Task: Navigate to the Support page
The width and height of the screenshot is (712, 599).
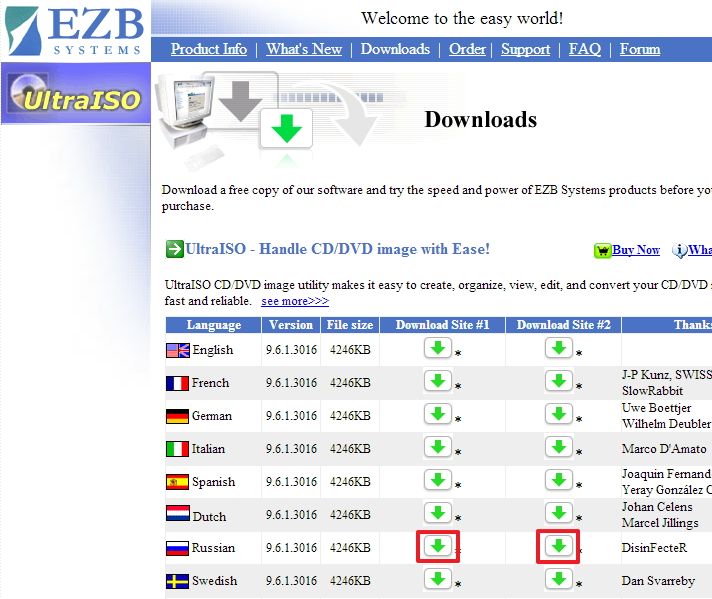Action: 525,49
